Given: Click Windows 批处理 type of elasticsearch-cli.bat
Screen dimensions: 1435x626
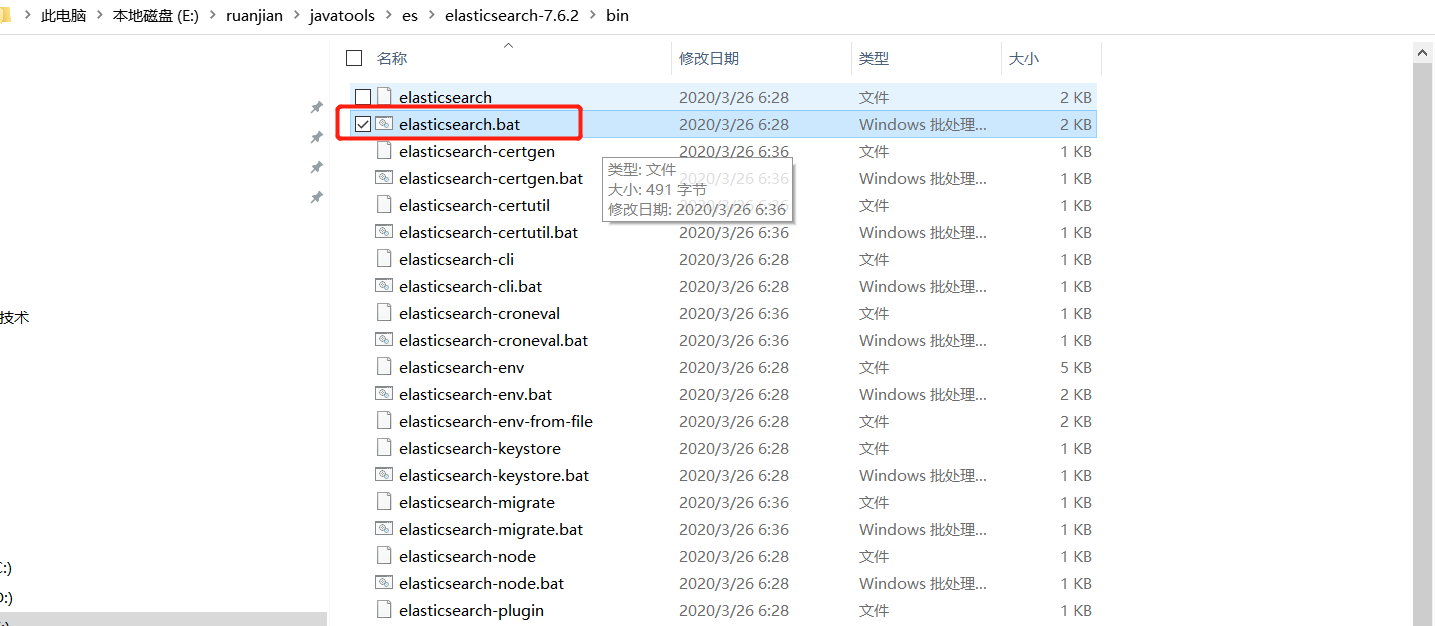Looking at the screenshot, I should tap(922, 286).
